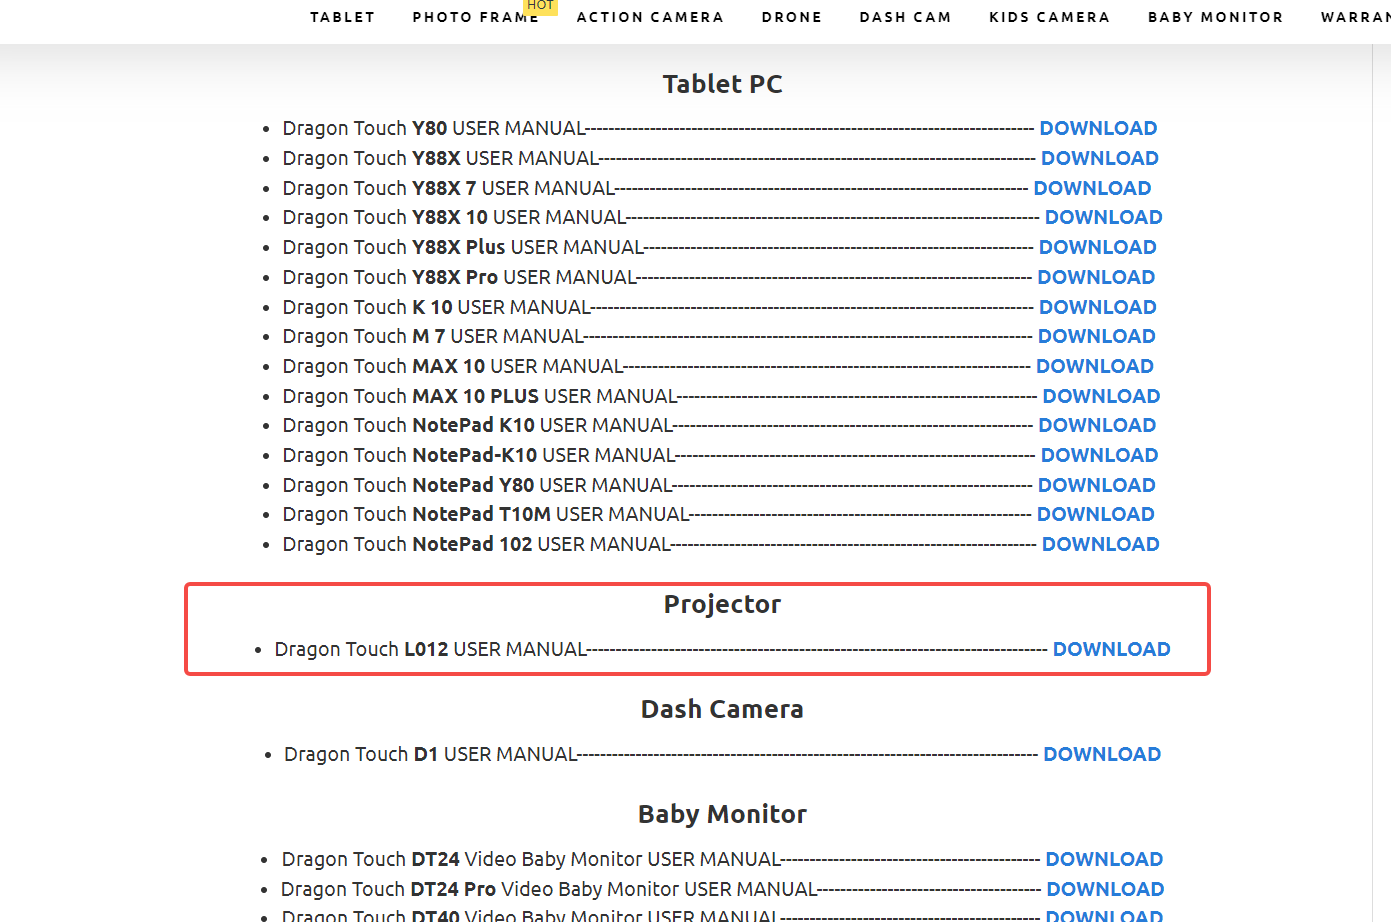Image resolution: width=1391 pixels, height=922 pixels.
Task: Download the M 7 user manual
Action: pyautogui.click(x=1097, y=336)
